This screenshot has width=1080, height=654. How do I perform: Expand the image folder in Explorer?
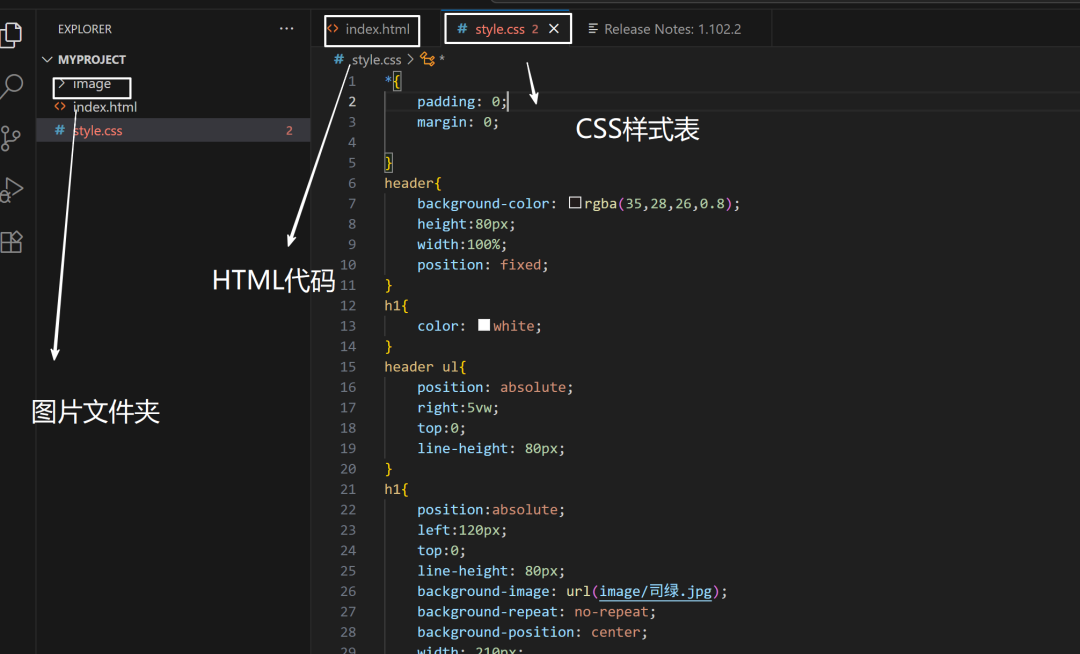tap(91, 84)
